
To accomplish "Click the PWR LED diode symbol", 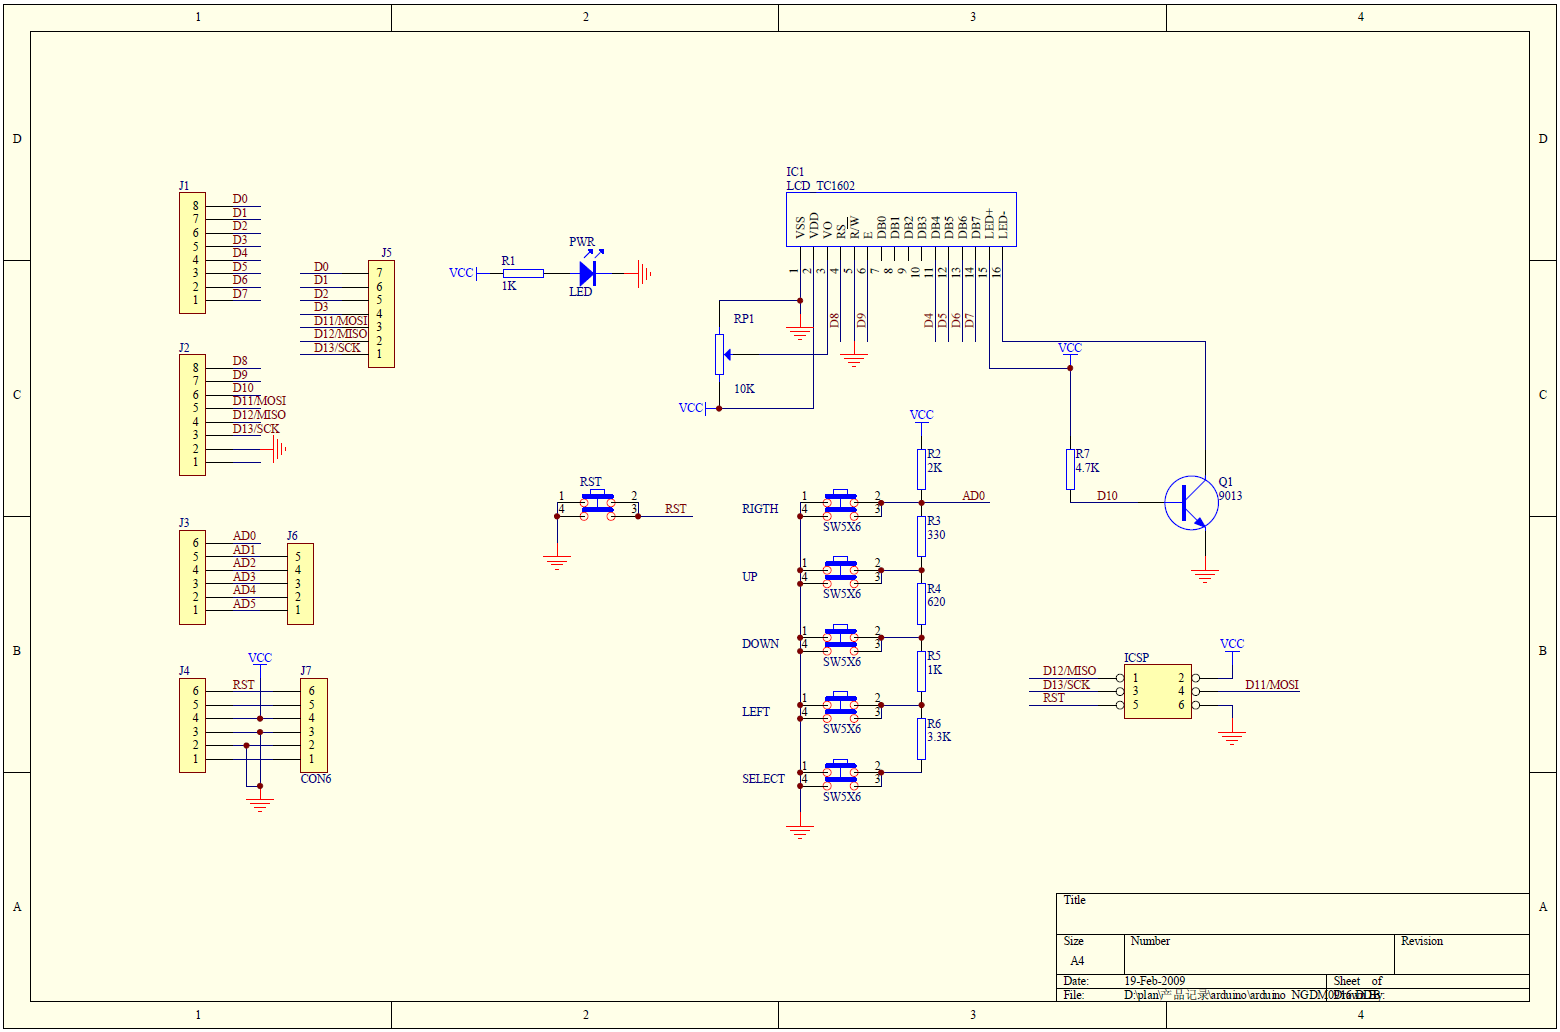I will [x=586, y=272].
